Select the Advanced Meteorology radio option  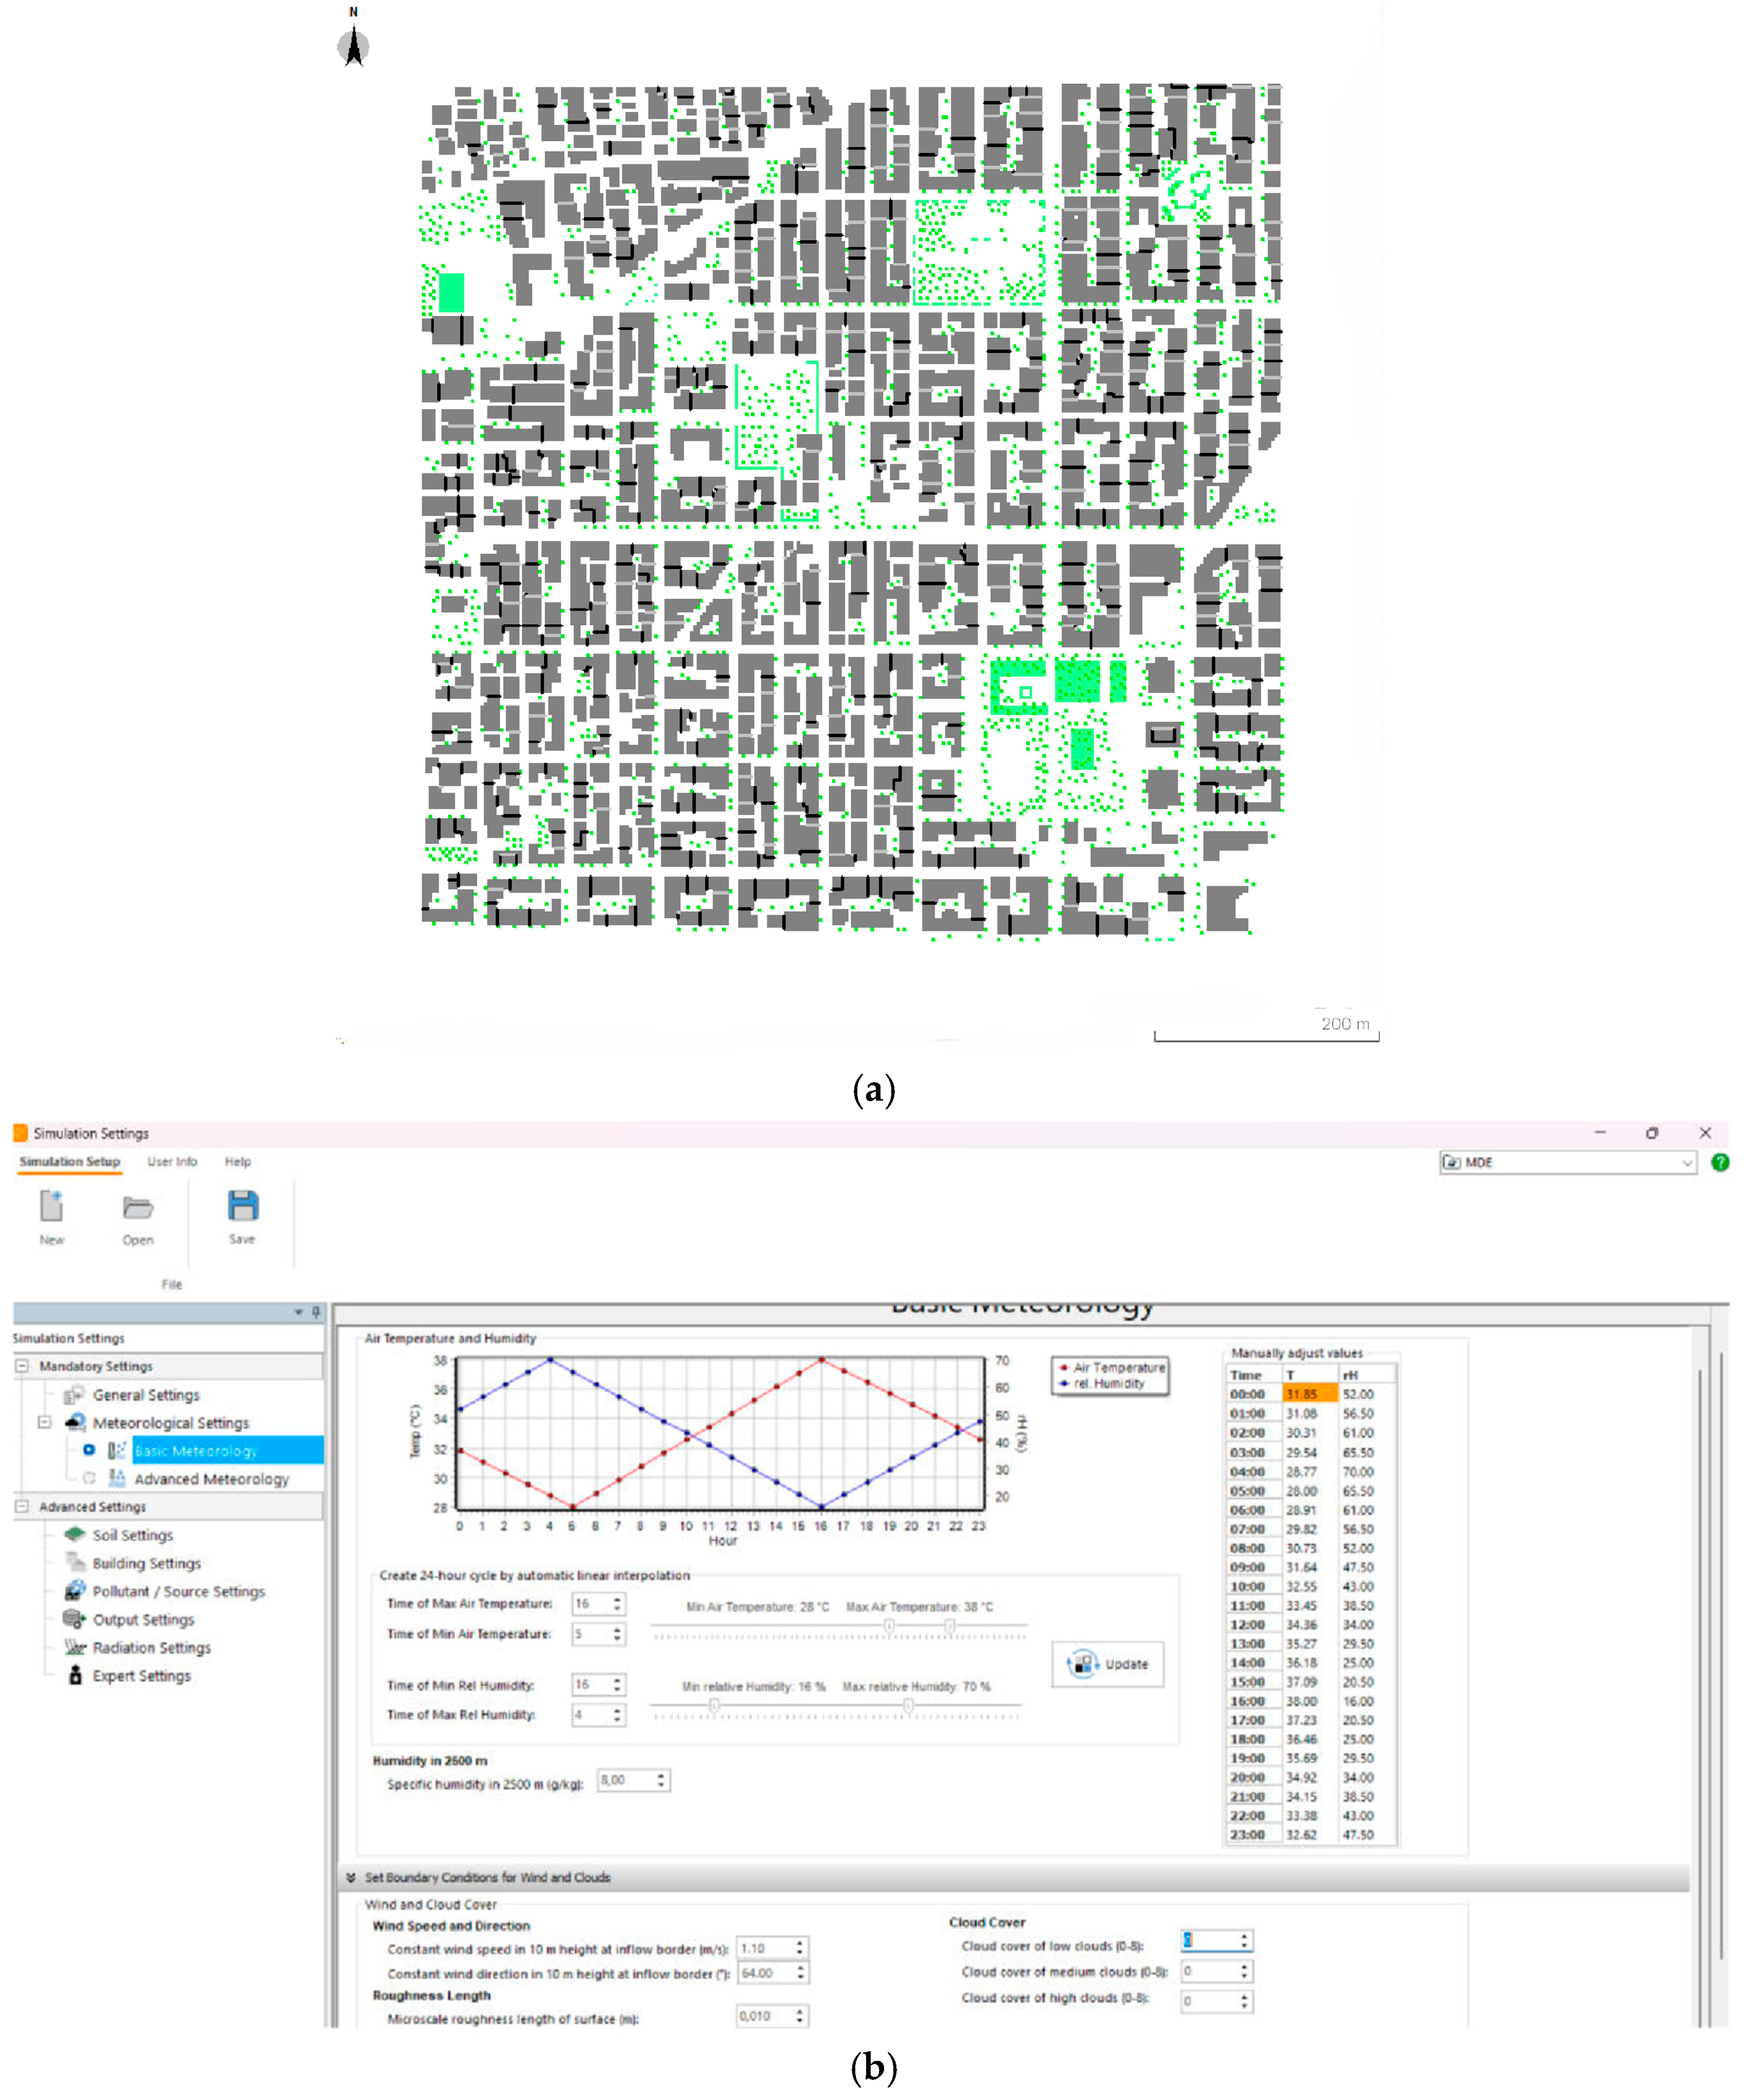click(89, 1478)
